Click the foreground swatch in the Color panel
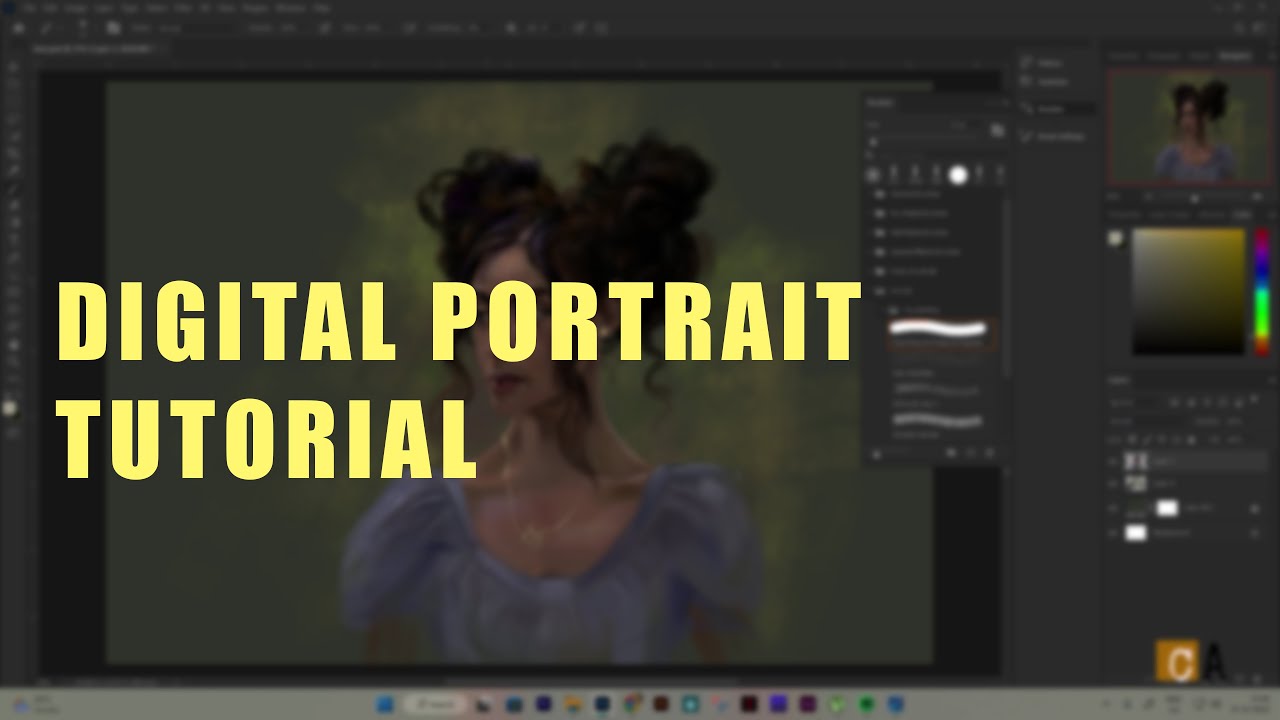The height and width of the screenshot is (720, 1280). (x=1116, y=238)
